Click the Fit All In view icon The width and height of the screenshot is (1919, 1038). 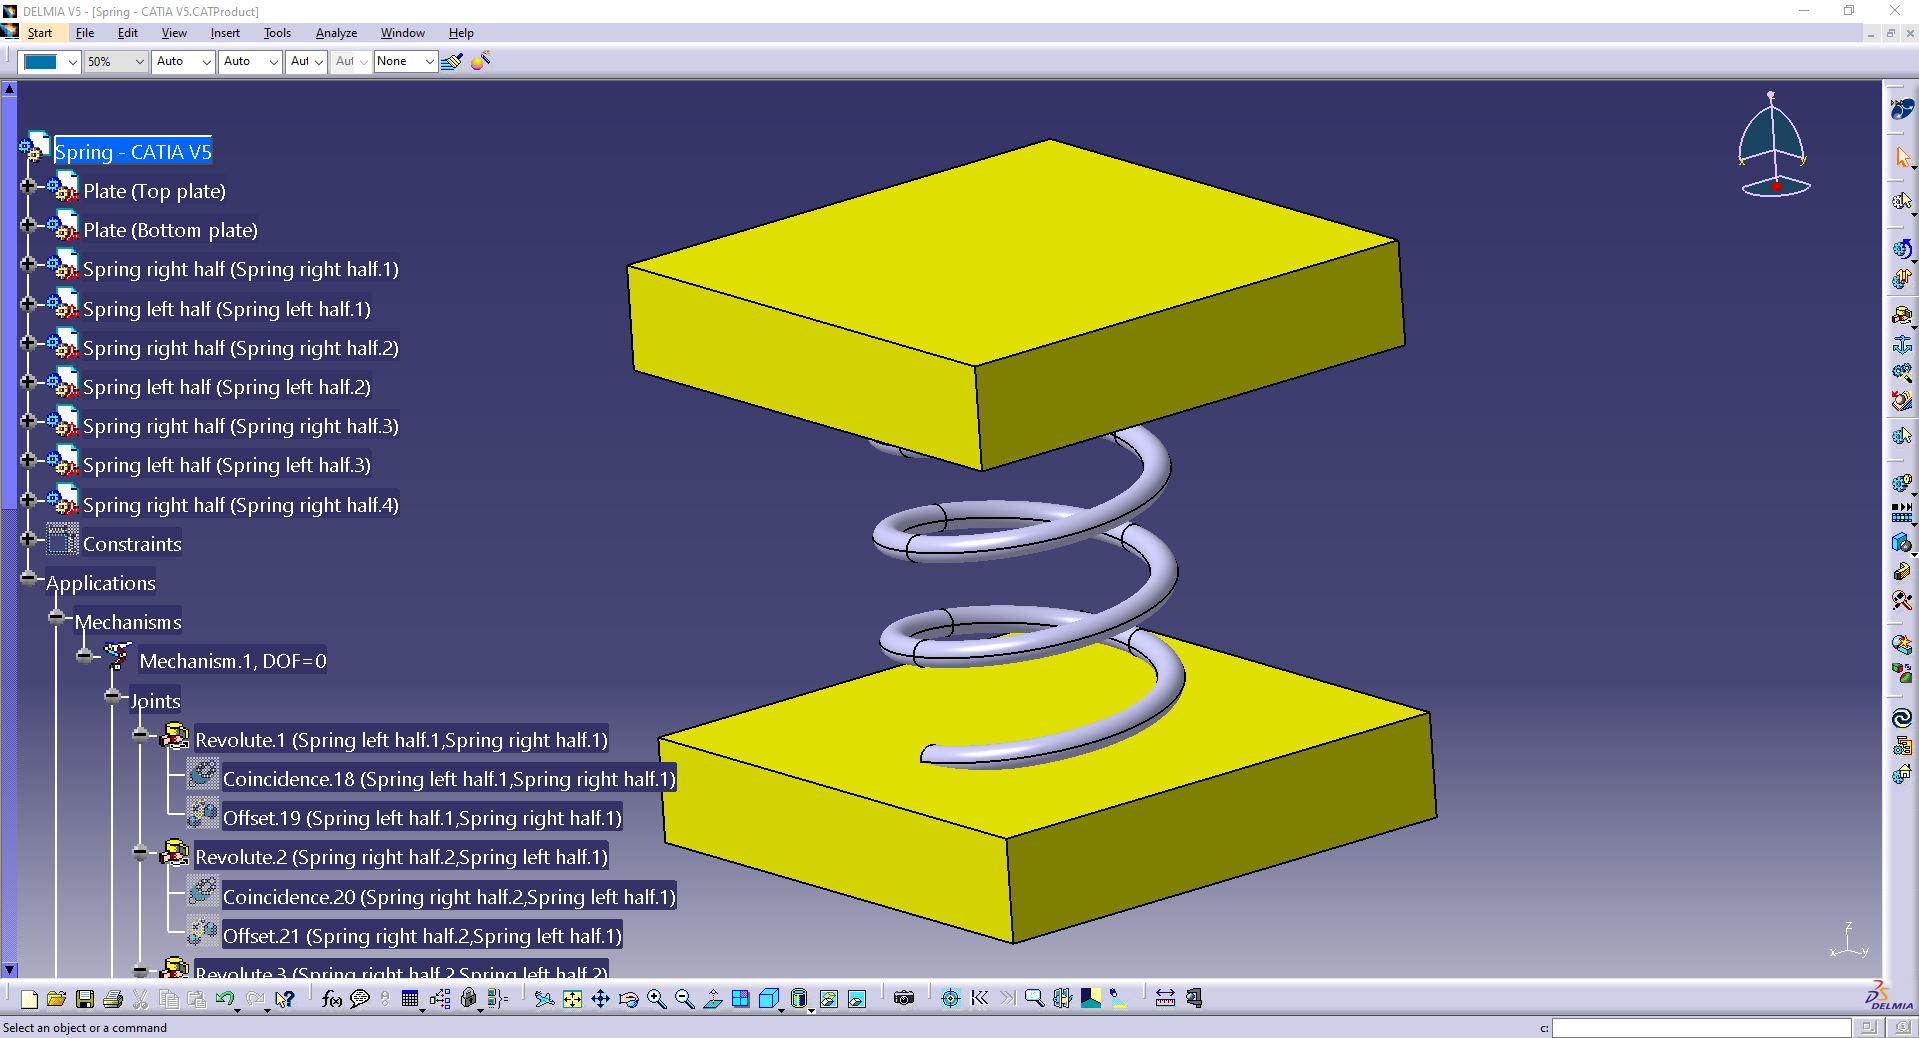[572, 998]
